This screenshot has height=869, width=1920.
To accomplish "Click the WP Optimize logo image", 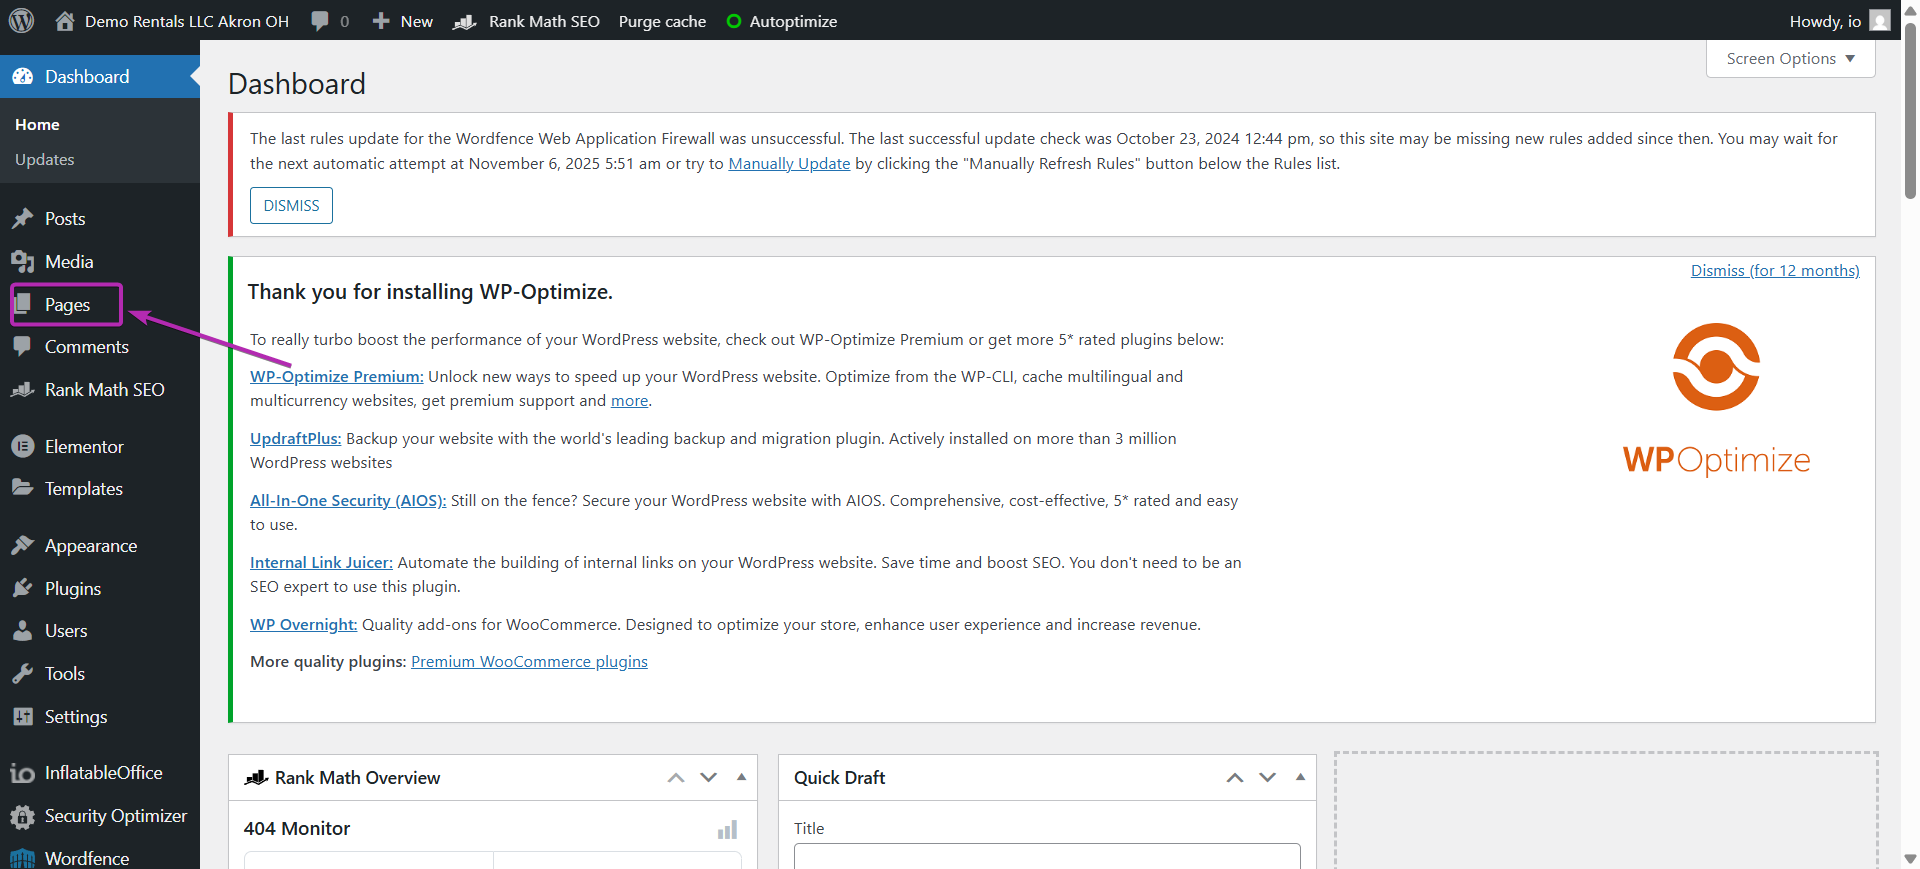I will click(1716, 400).
